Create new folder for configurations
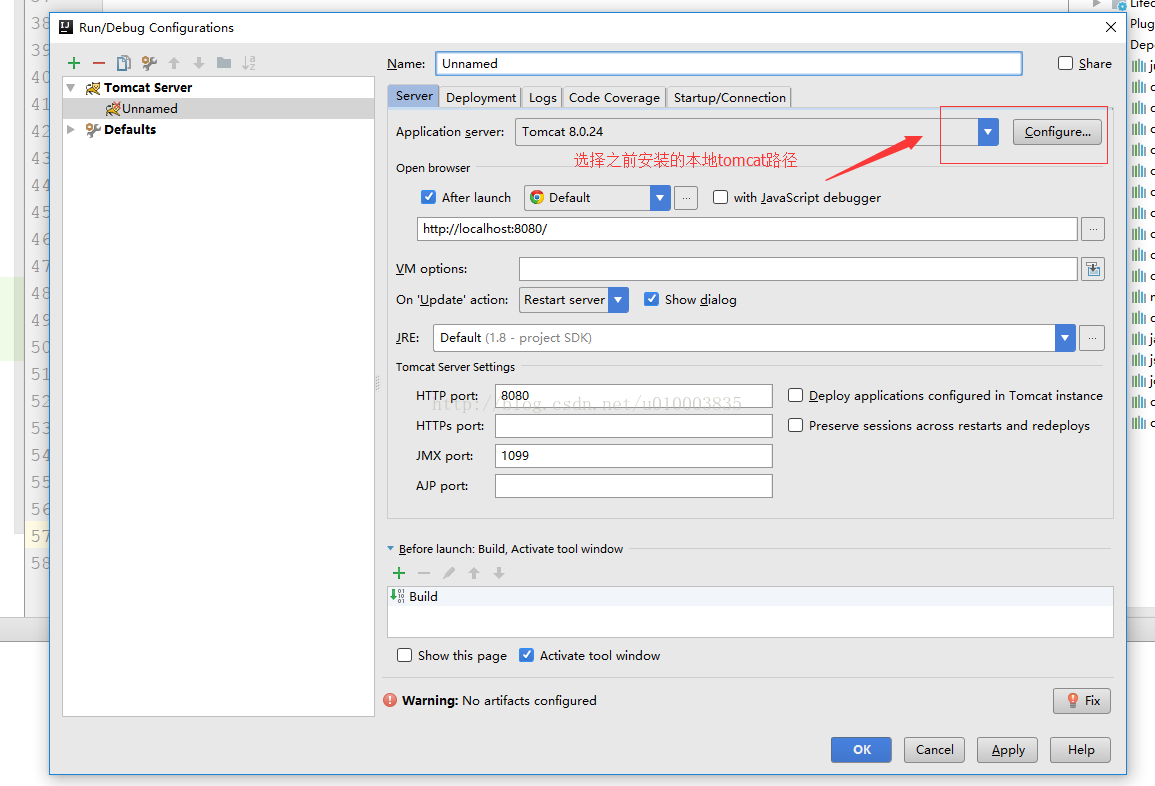 tap(224, 63)
